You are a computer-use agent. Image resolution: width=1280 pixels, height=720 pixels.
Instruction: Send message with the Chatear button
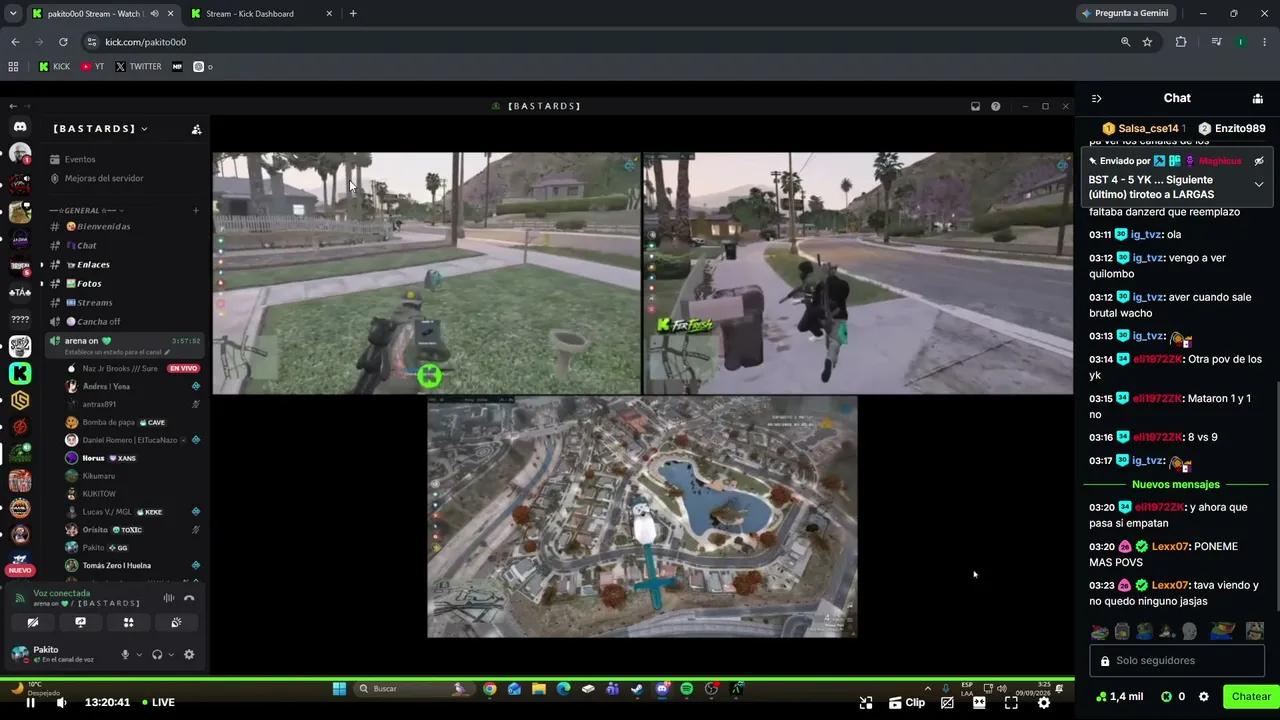click(x=1251, y=697)
